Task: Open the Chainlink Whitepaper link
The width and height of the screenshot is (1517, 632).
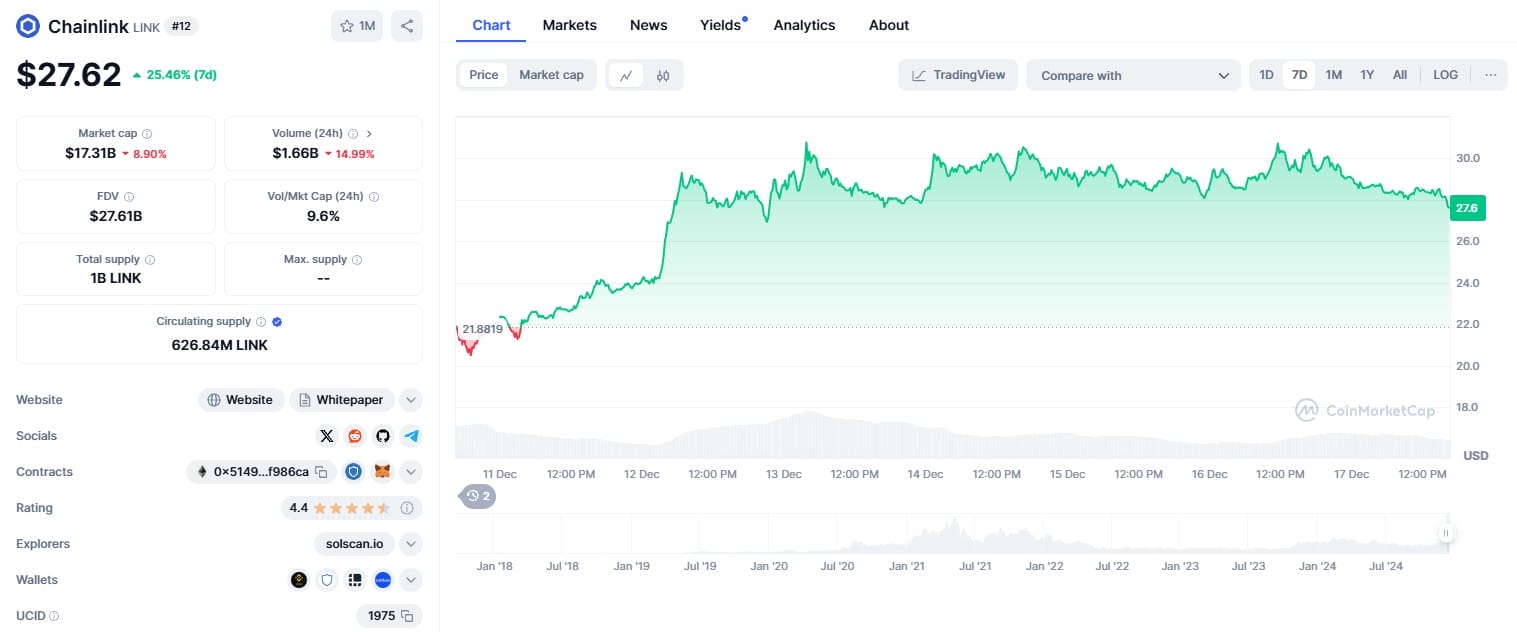Action: click(341, 400)
